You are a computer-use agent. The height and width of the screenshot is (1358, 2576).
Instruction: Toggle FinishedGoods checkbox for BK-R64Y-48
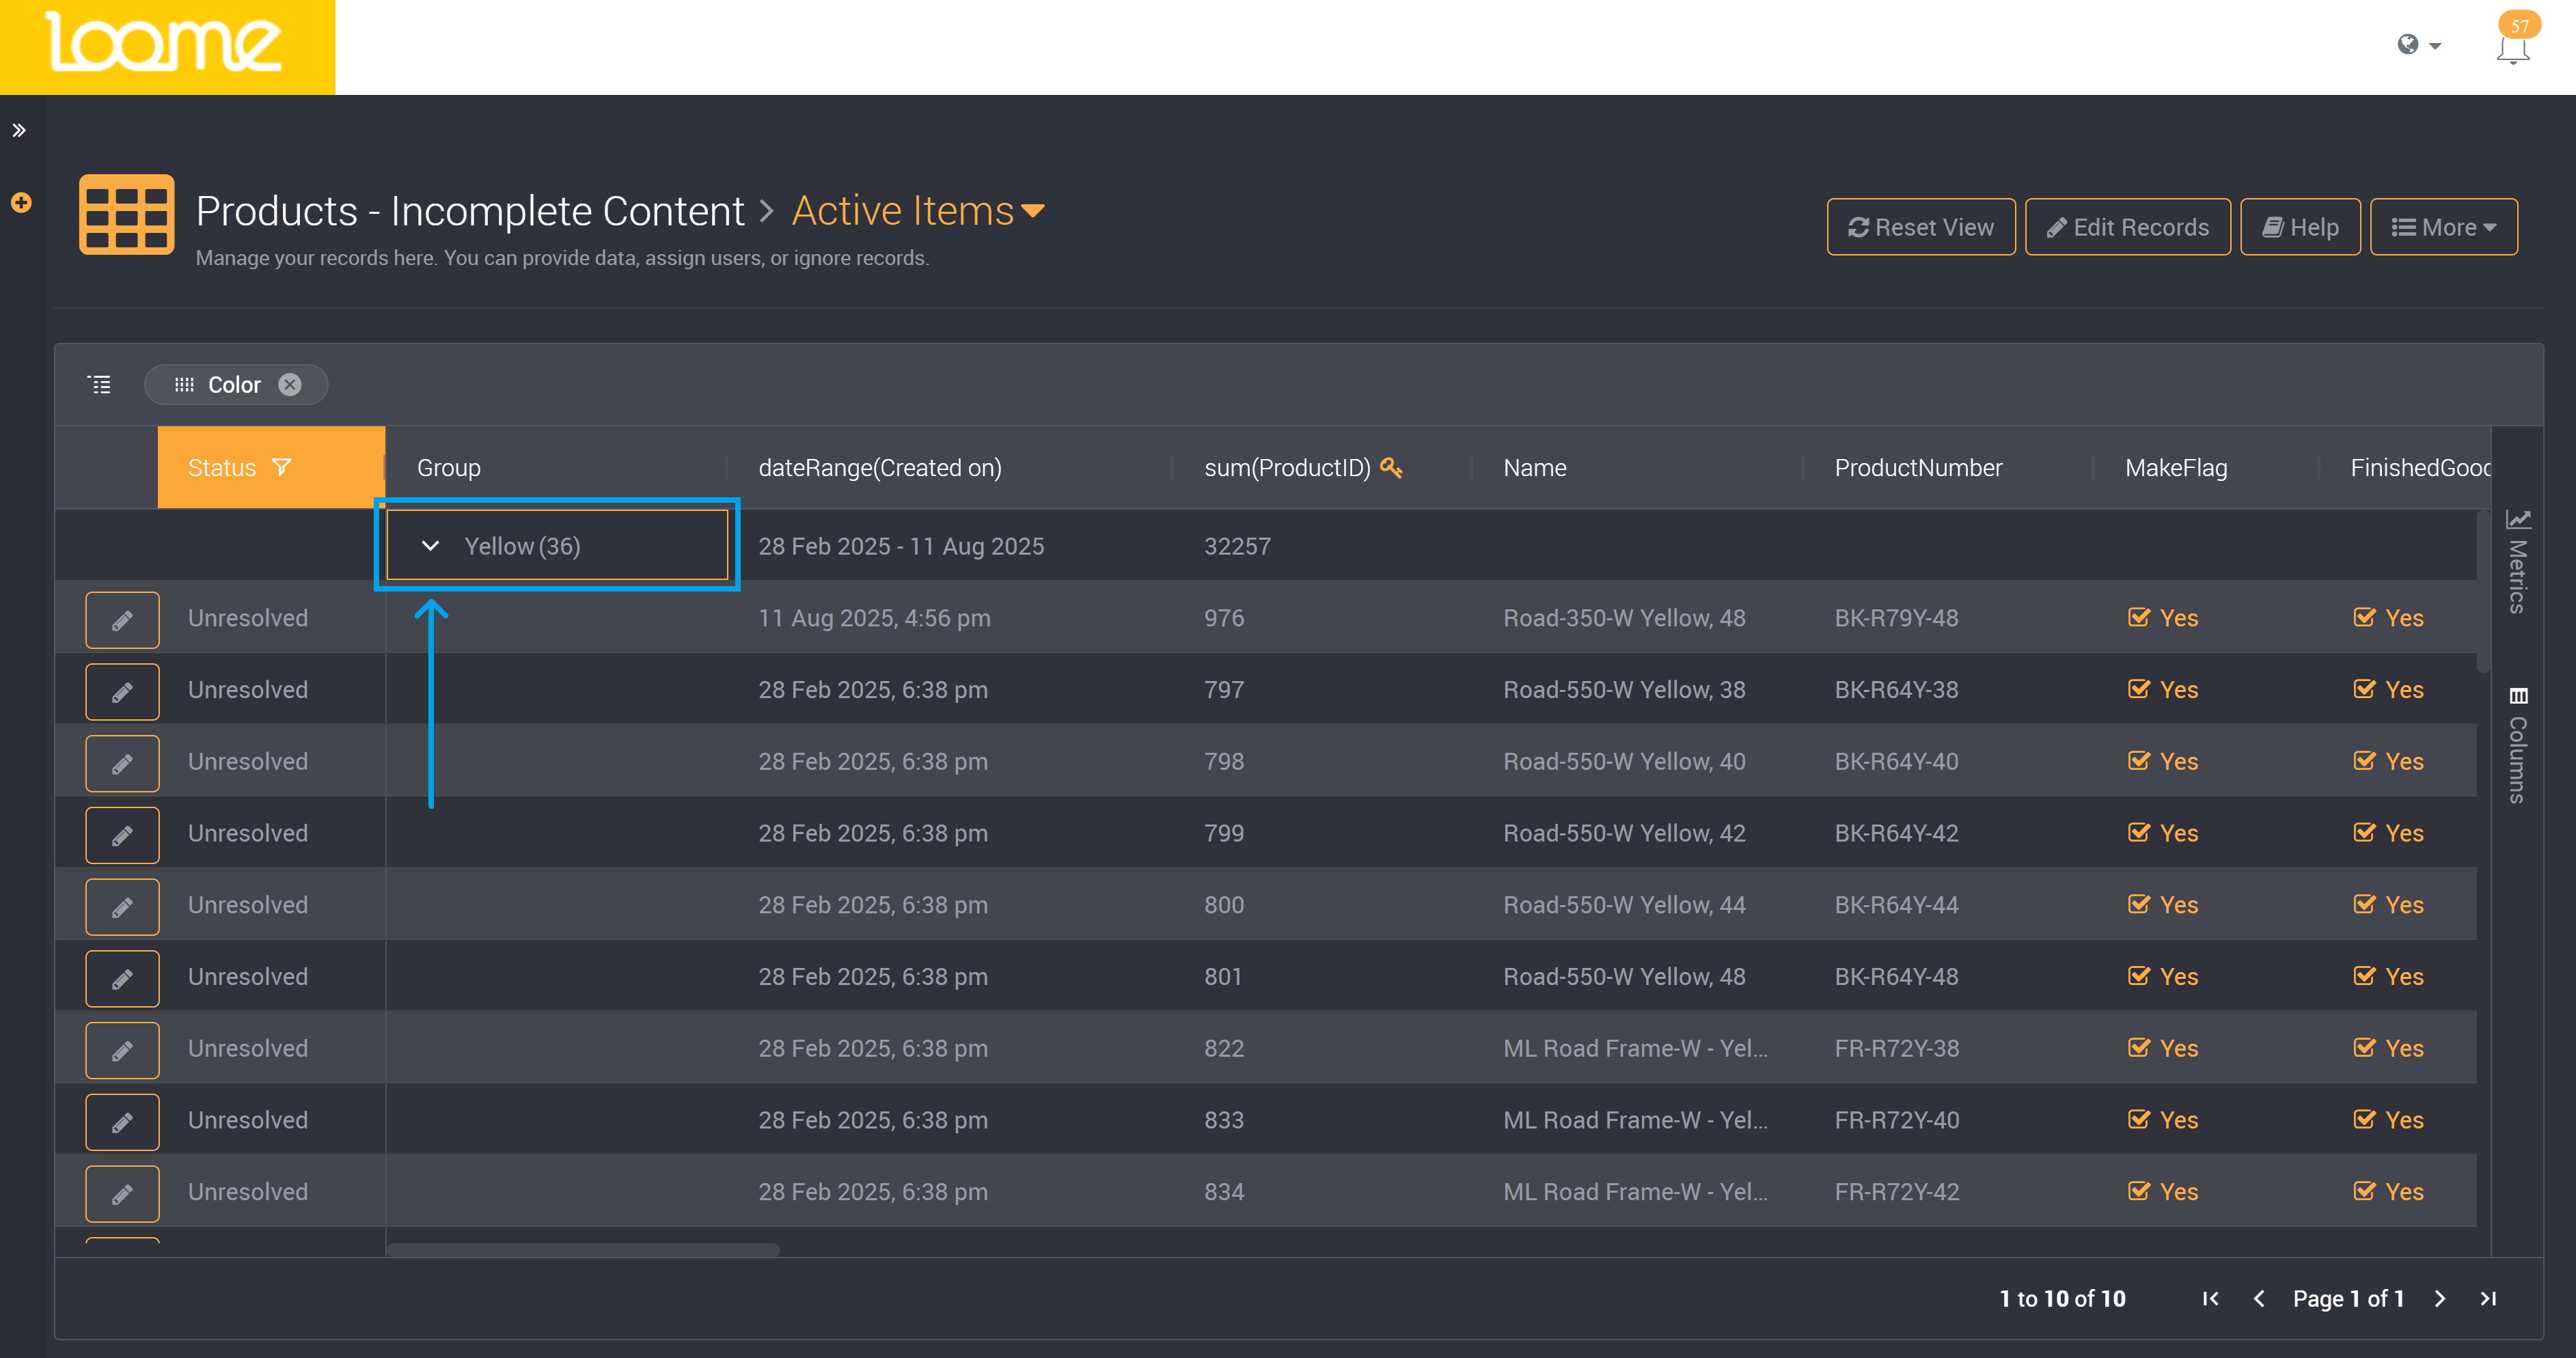(2364, 976)
